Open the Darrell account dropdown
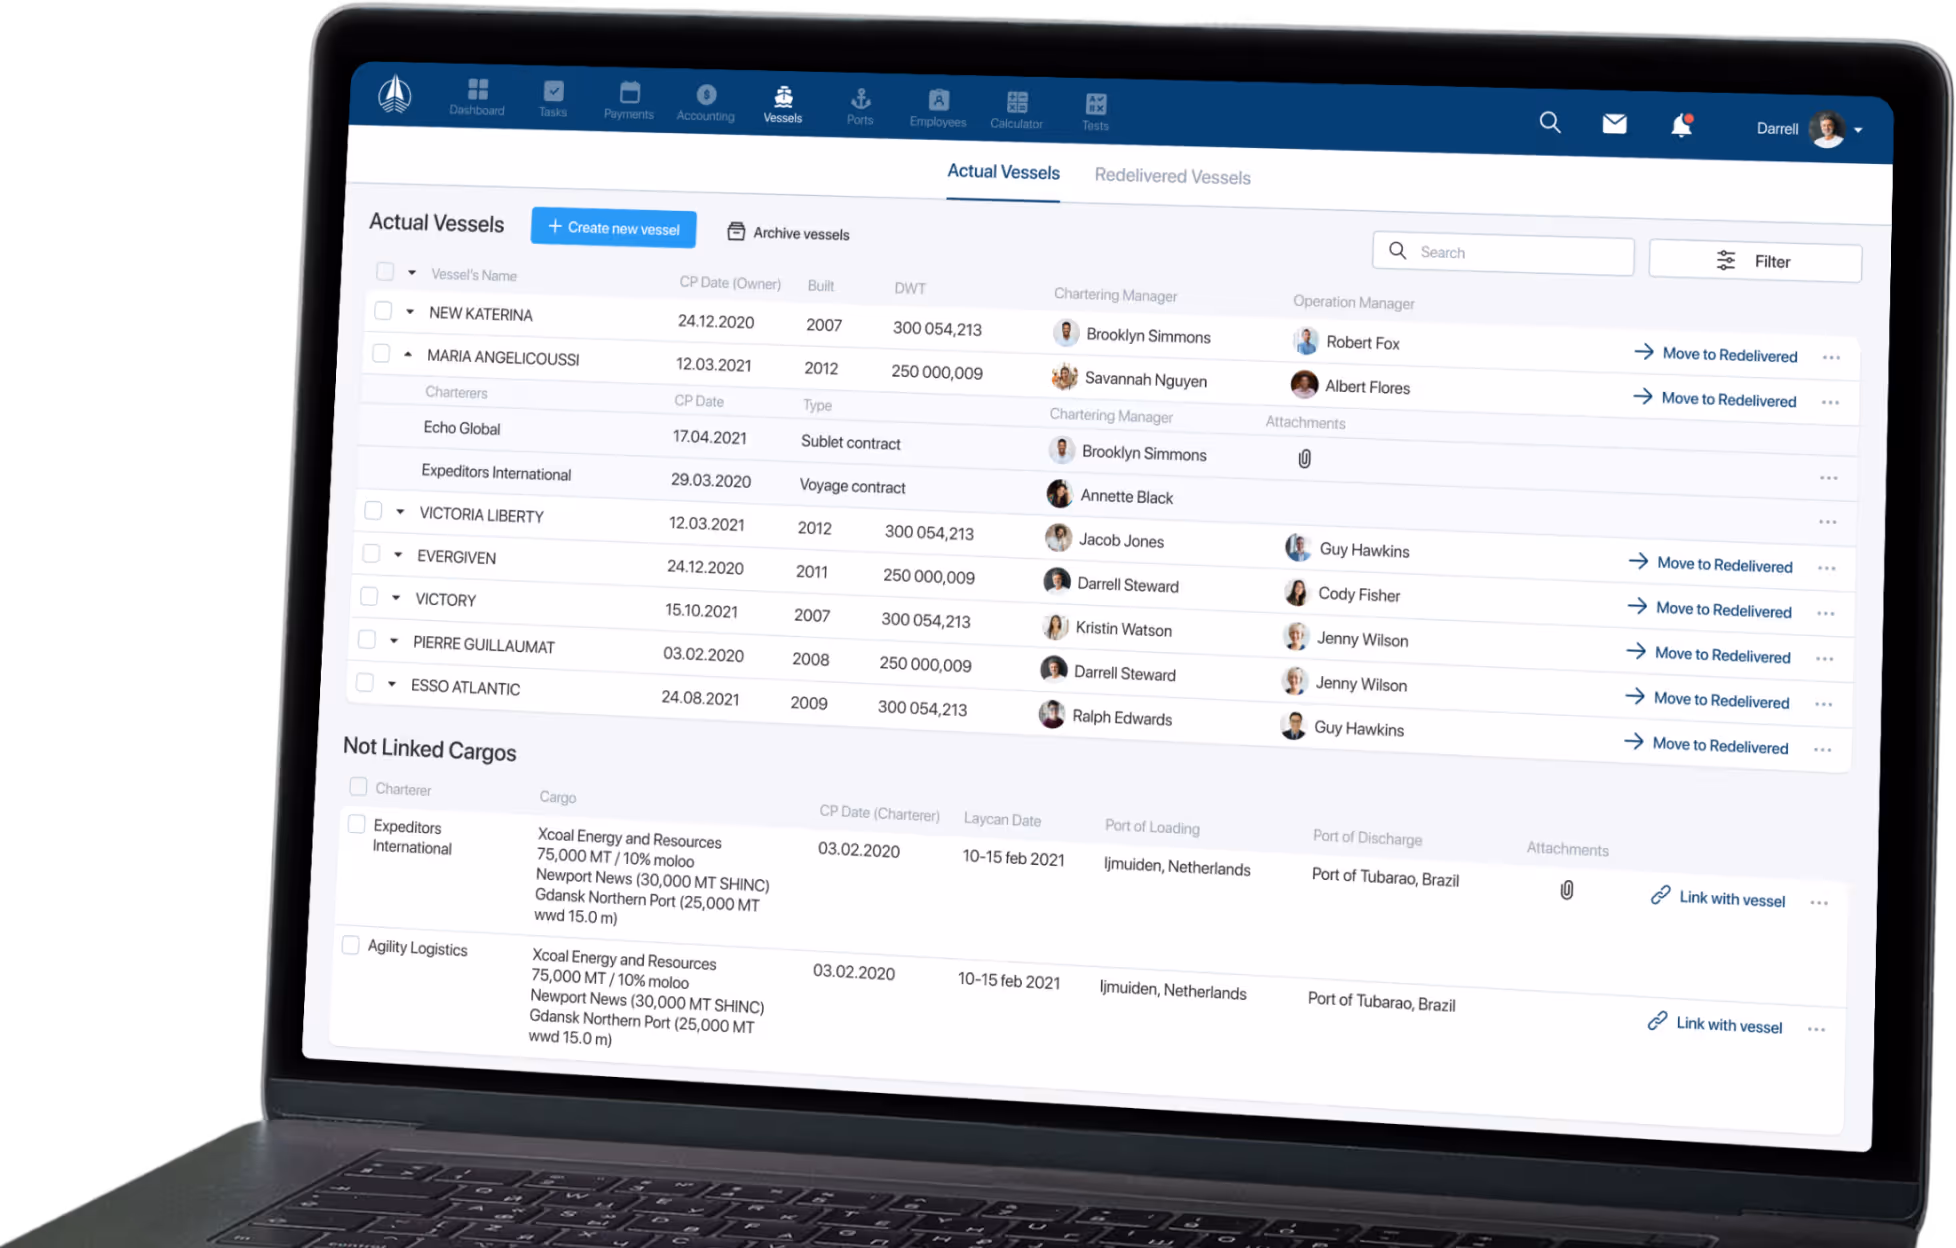 pos(1860,129)
